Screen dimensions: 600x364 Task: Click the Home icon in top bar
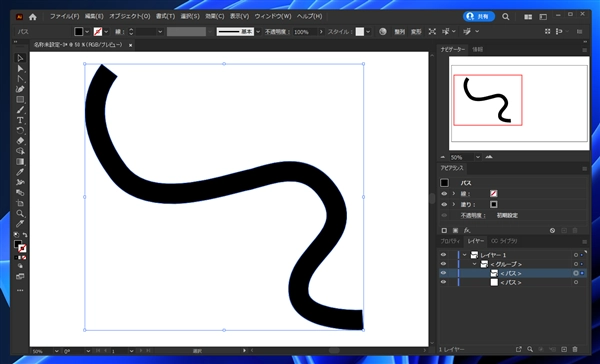(x=33, y=17)
